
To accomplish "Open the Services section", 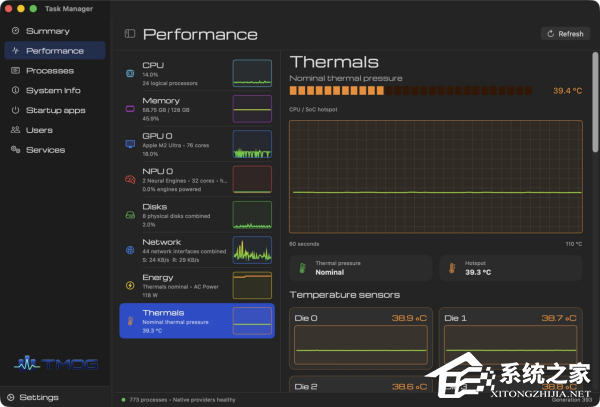I will click(x=55, y=150).
